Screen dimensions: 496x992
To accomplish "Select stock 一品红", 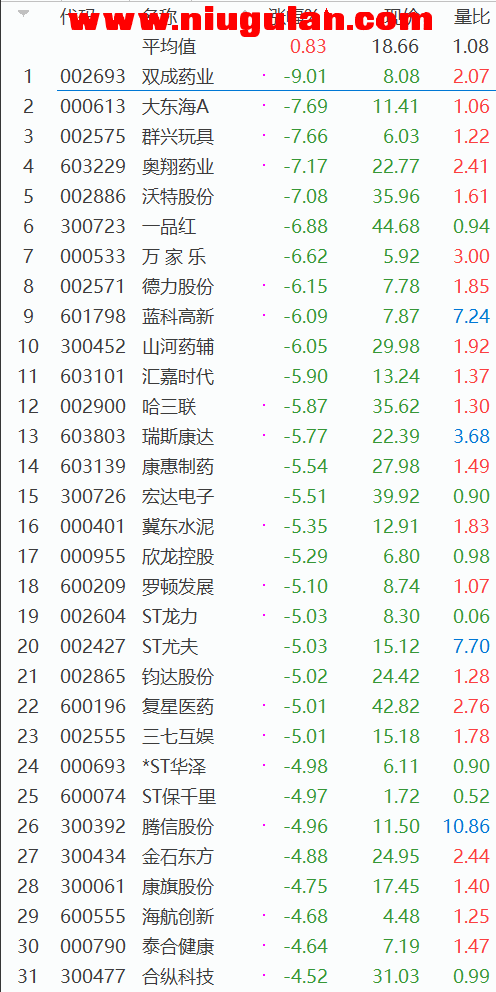I will [x=170, y=226].
